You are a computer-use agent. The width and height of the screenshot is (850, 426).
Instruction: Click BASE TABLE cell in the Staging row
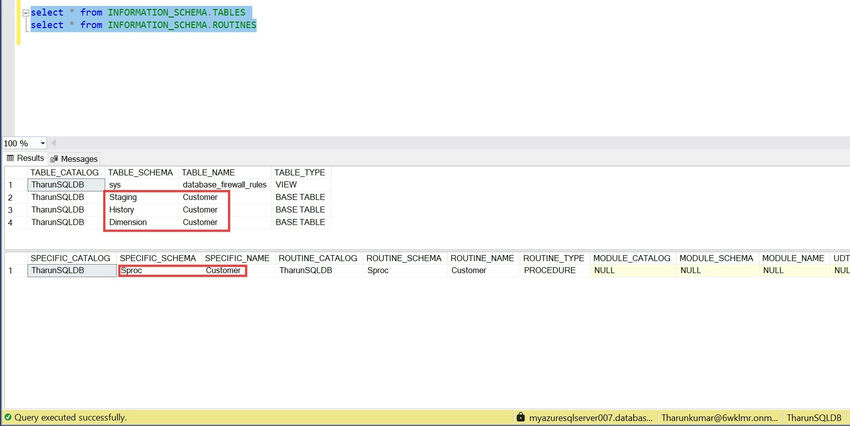coord(300,197)
